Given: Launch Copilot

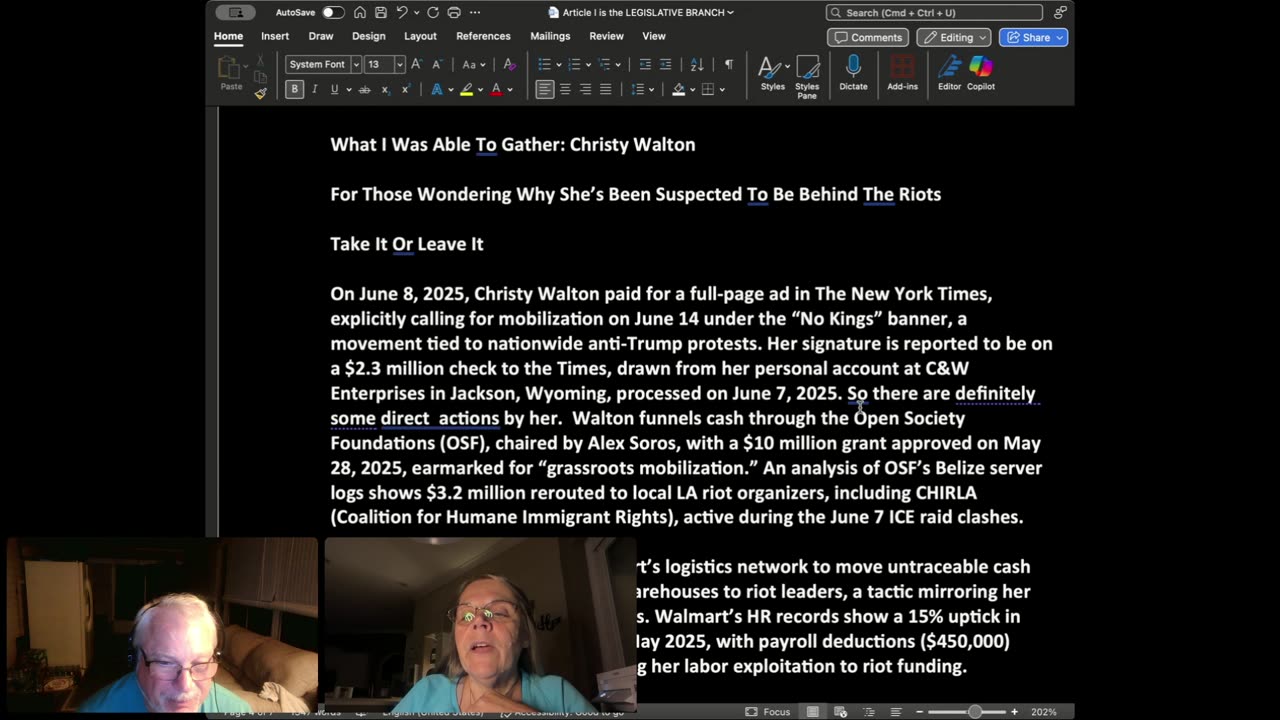Looking at the screenshot, I should click(981, 73).
